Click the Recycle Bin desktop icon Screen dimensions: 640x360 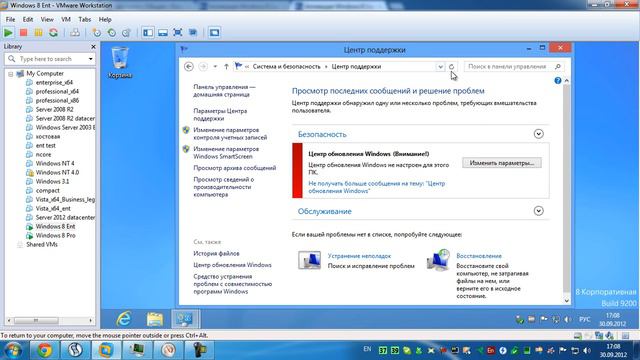[120, 62]
